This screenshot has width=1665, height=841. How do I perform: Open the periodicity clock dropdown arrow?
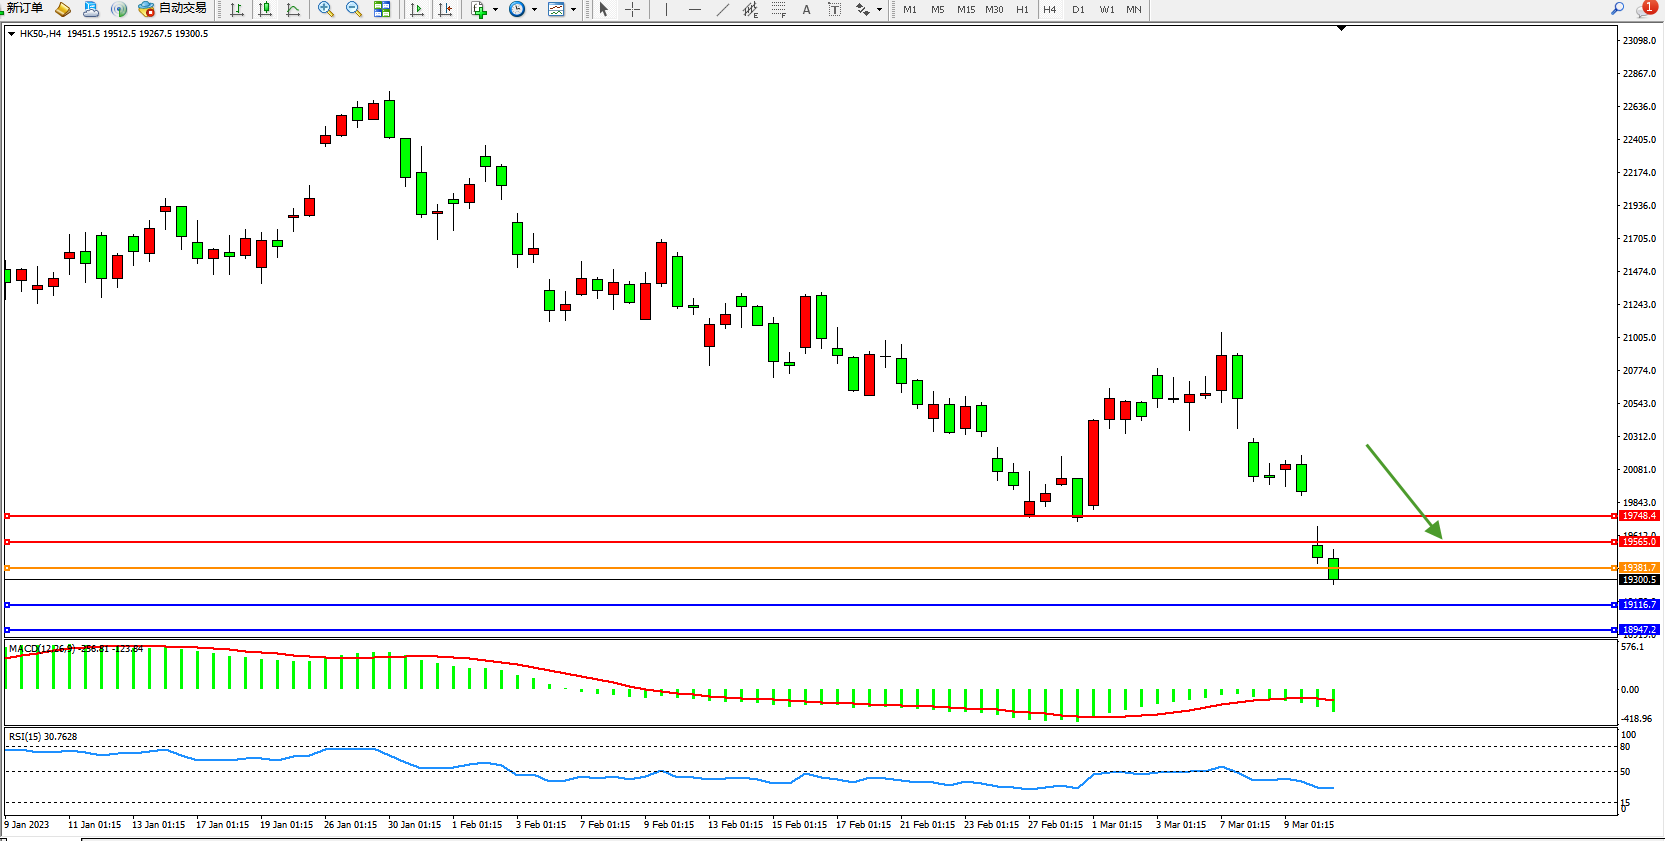coord(534,10)
